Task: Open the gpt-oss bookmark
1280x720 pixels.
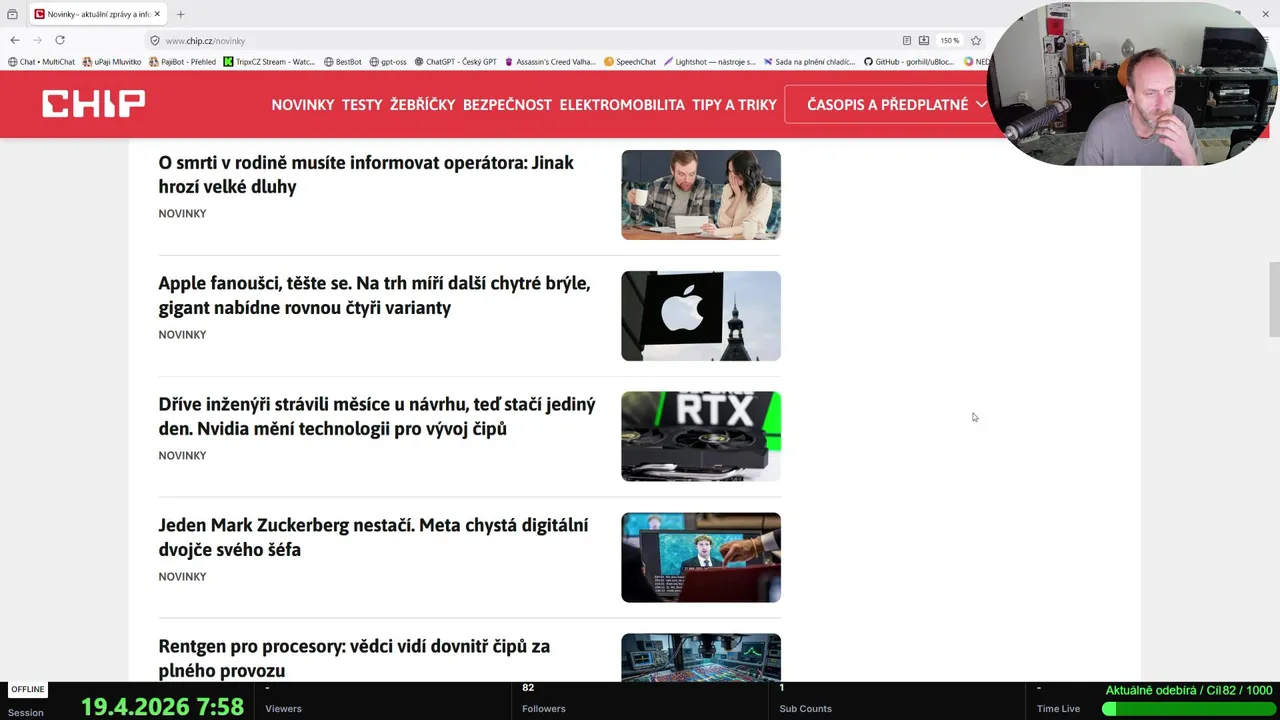Action: click(x=388, y=62)
